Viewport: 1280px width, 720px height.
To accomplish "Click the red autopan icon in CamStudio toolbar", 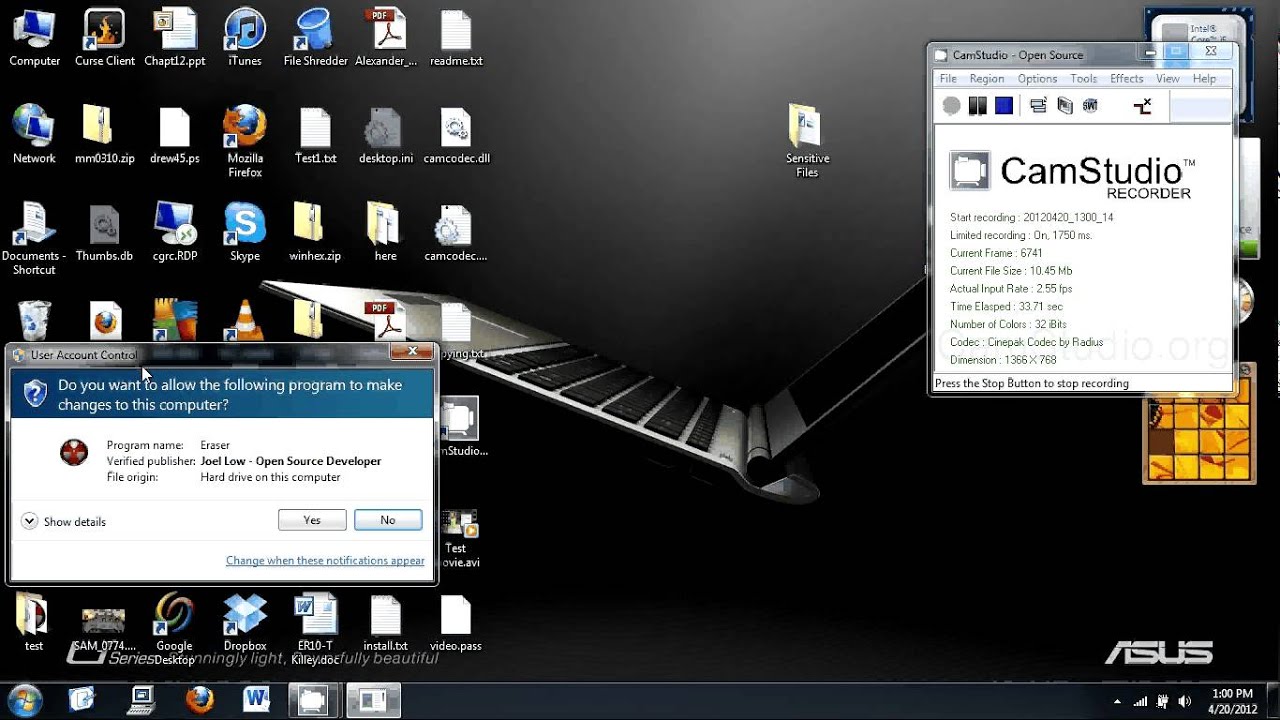I will click(x=1143, y=106).
